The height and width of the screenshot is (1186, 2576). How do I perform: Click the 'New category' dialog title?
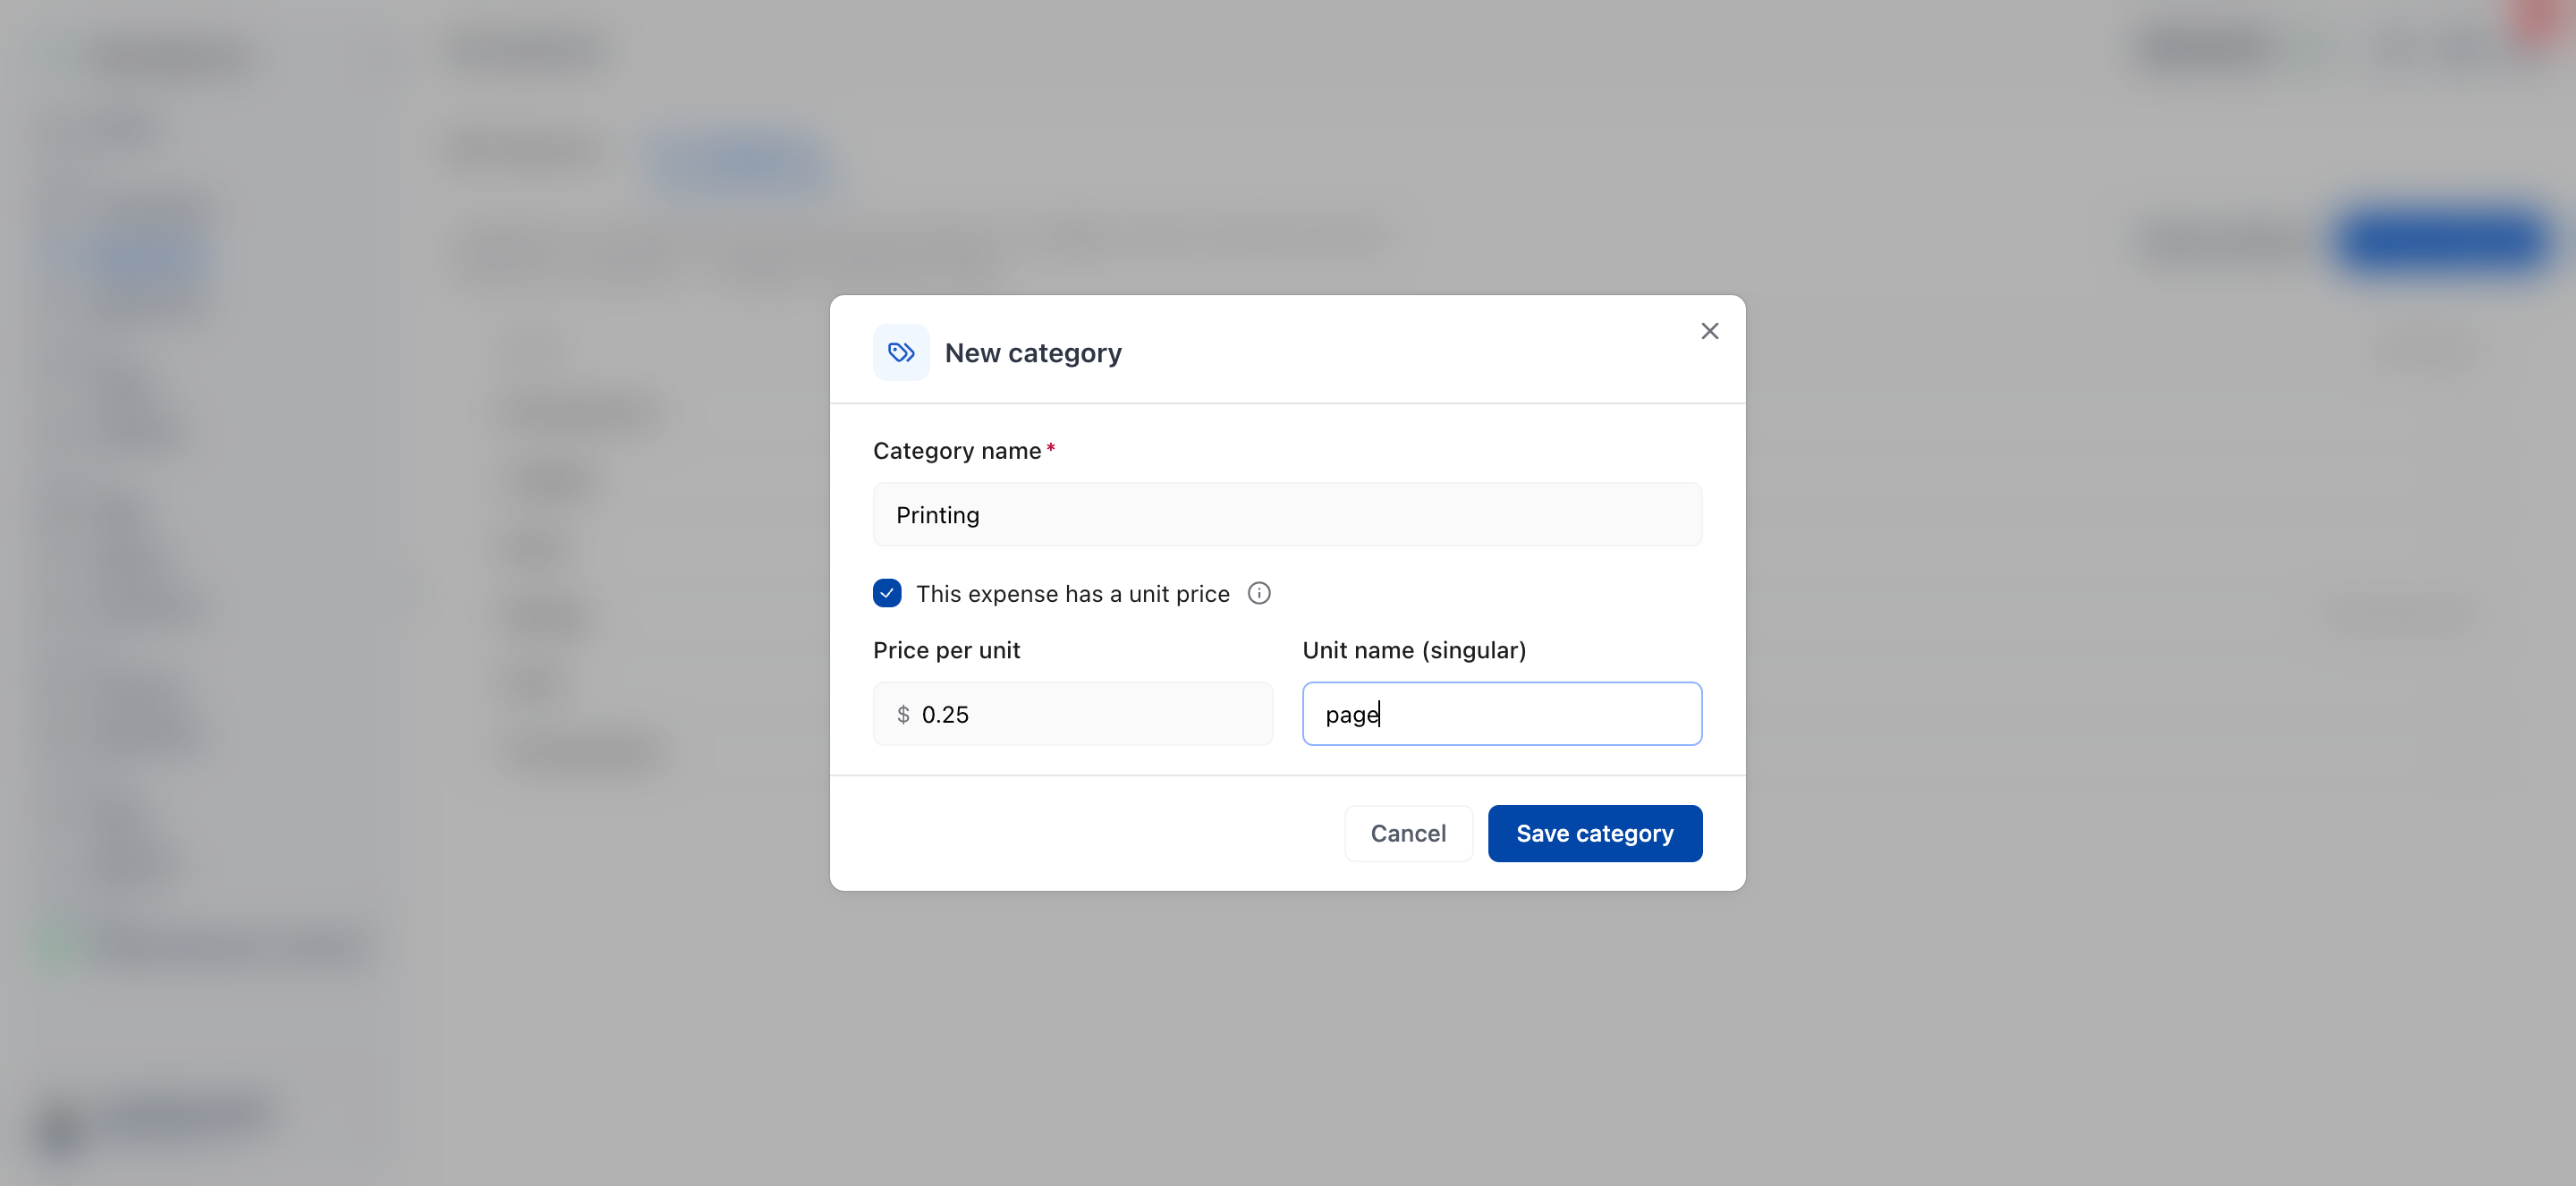(1033, 353)
